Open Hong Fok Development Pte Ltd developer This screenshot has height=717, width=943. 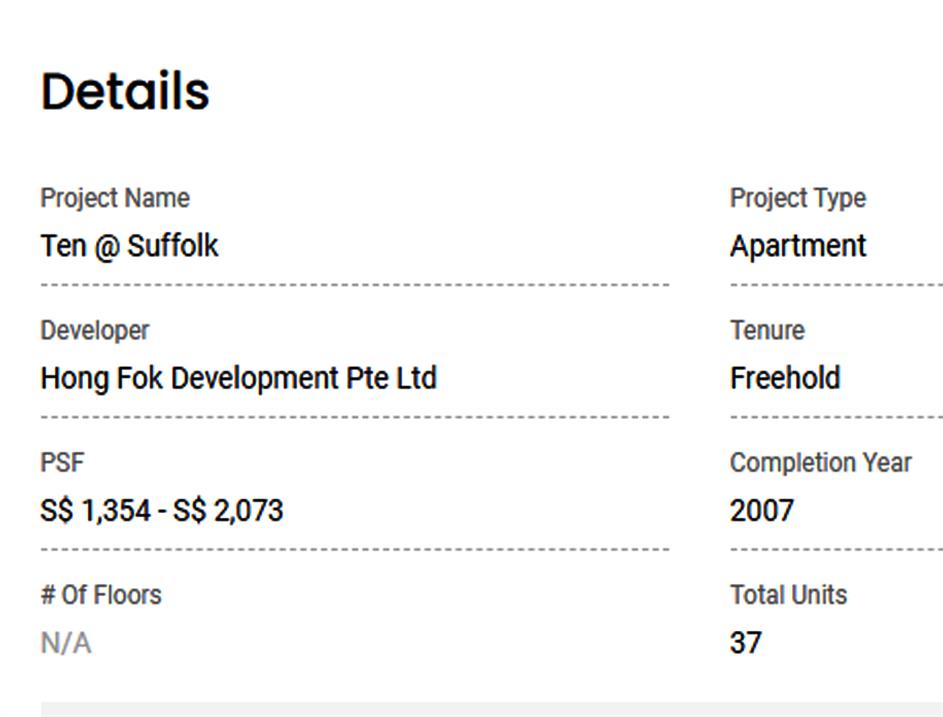(238, 378)
